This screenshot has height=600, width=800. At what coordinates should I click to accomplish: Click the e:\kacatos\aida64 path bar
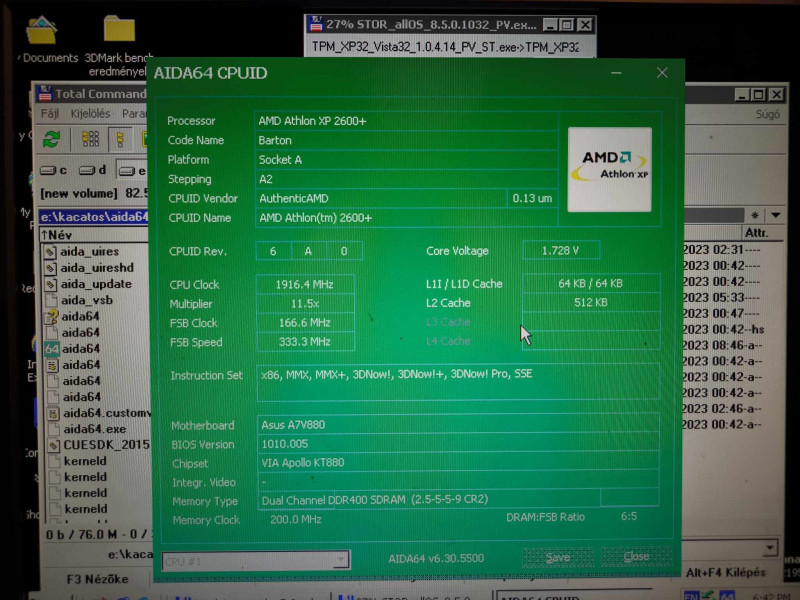(x=94, y=217)
